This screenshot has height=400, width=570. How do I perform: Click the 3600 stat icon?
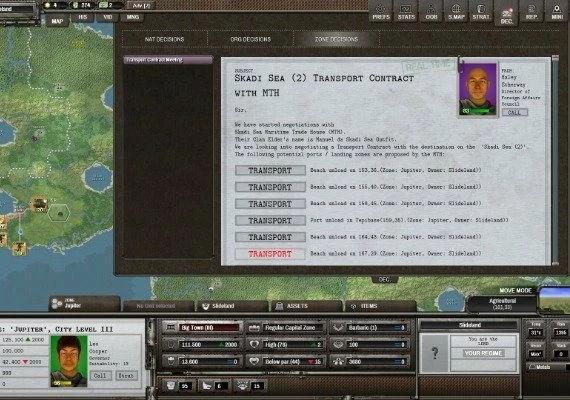coord(338,361)
